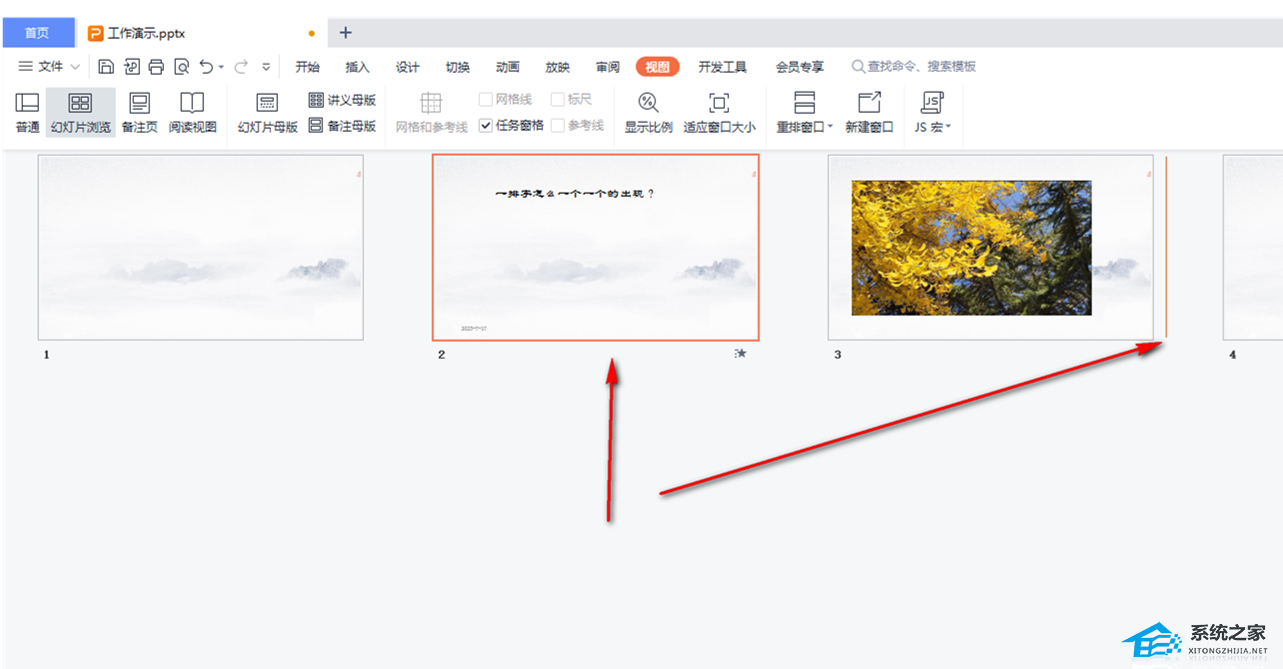The width and height of the screenshot is (1283, 669).
Task: Click the Print Preview icon
Action: point(181,67)
